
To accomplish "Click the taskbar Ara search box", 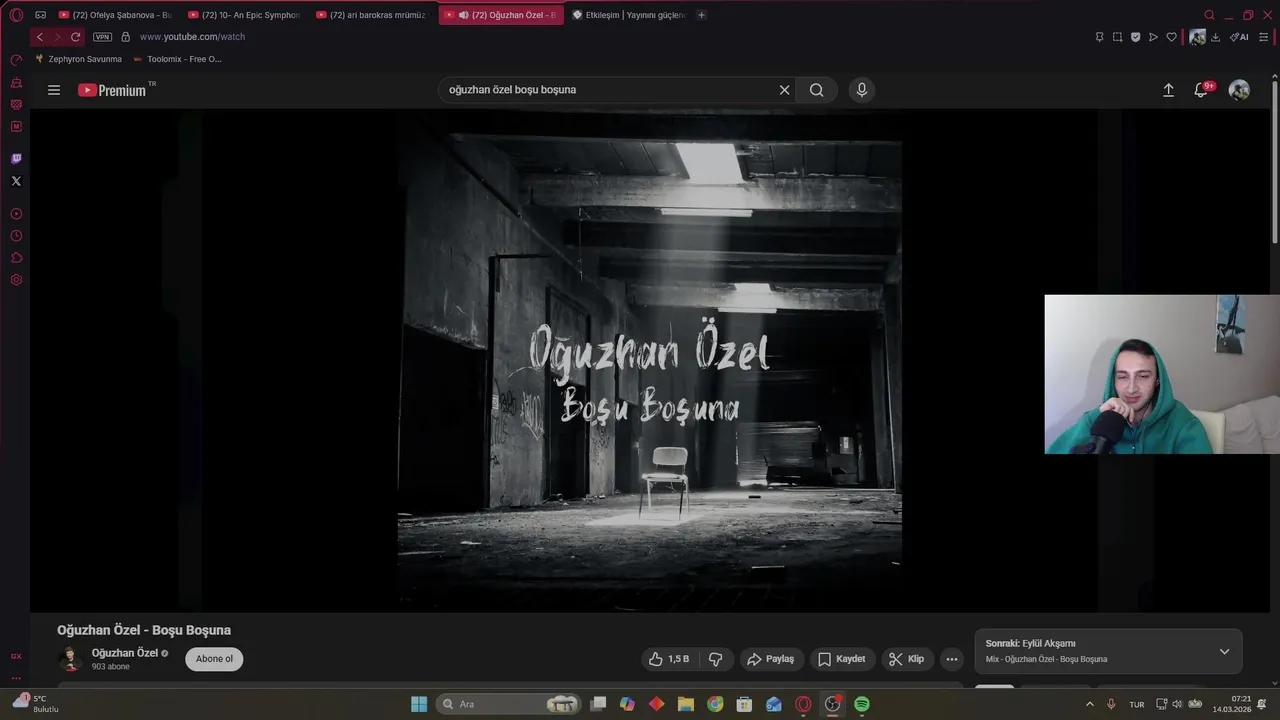I will (x=510, y=704).
